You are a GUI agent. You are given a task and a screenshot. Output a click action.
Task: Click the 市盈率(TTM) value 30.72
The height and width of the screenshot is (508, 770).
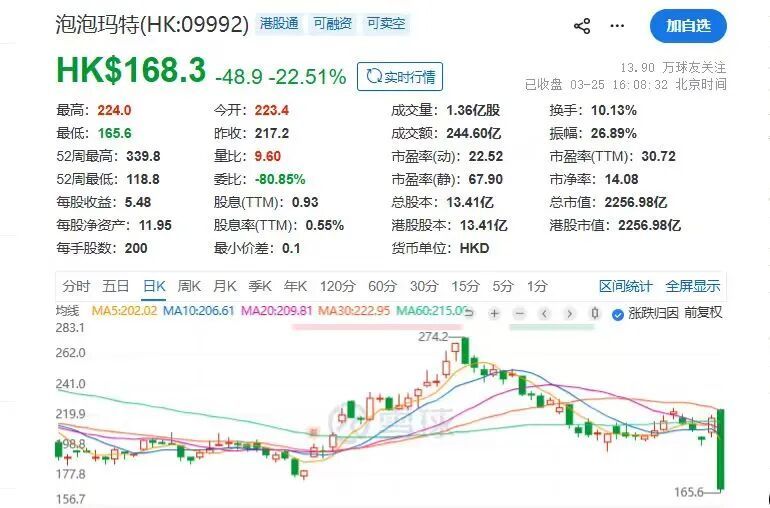658,156
